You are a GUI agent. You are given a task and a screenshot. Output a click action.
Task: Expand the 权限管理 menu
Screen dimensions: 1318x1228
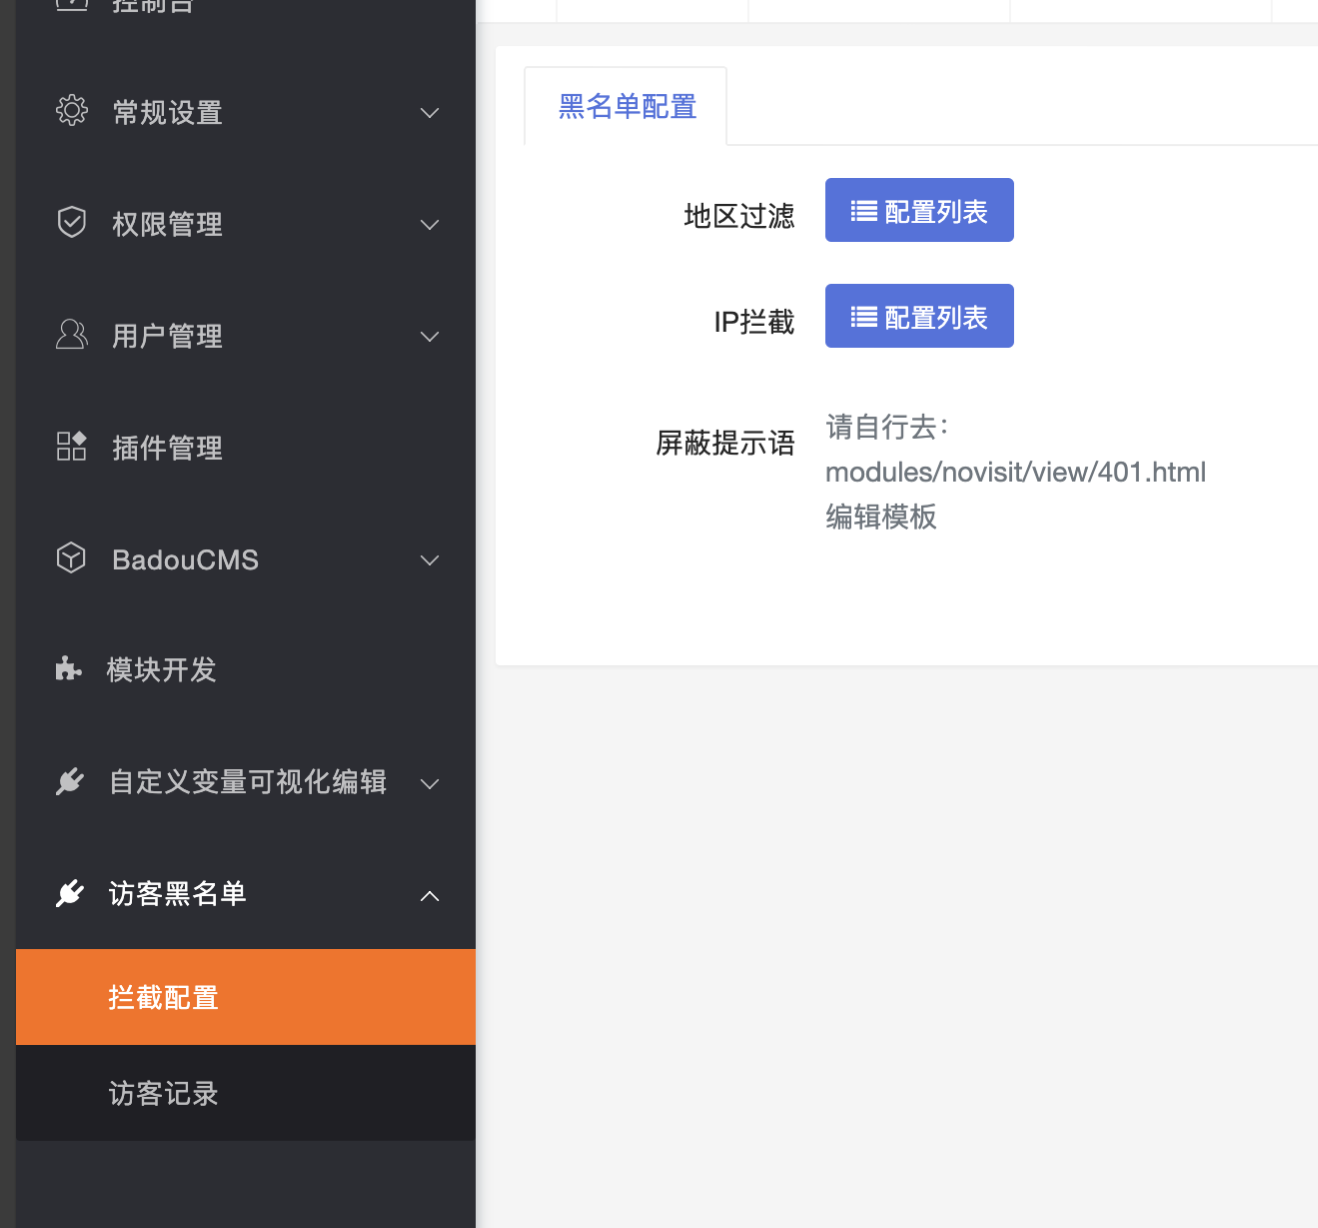point(429,225)
